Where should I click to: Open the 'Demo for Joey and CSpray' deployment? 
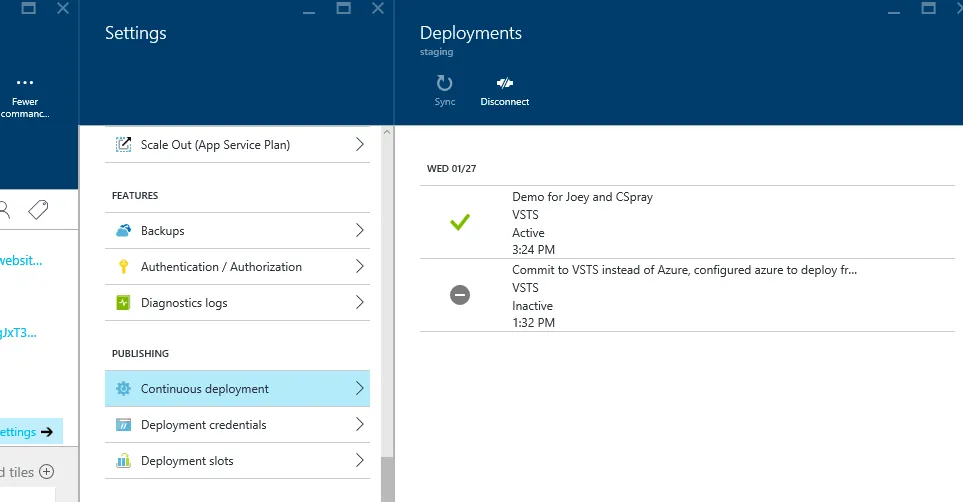point(582,197)
